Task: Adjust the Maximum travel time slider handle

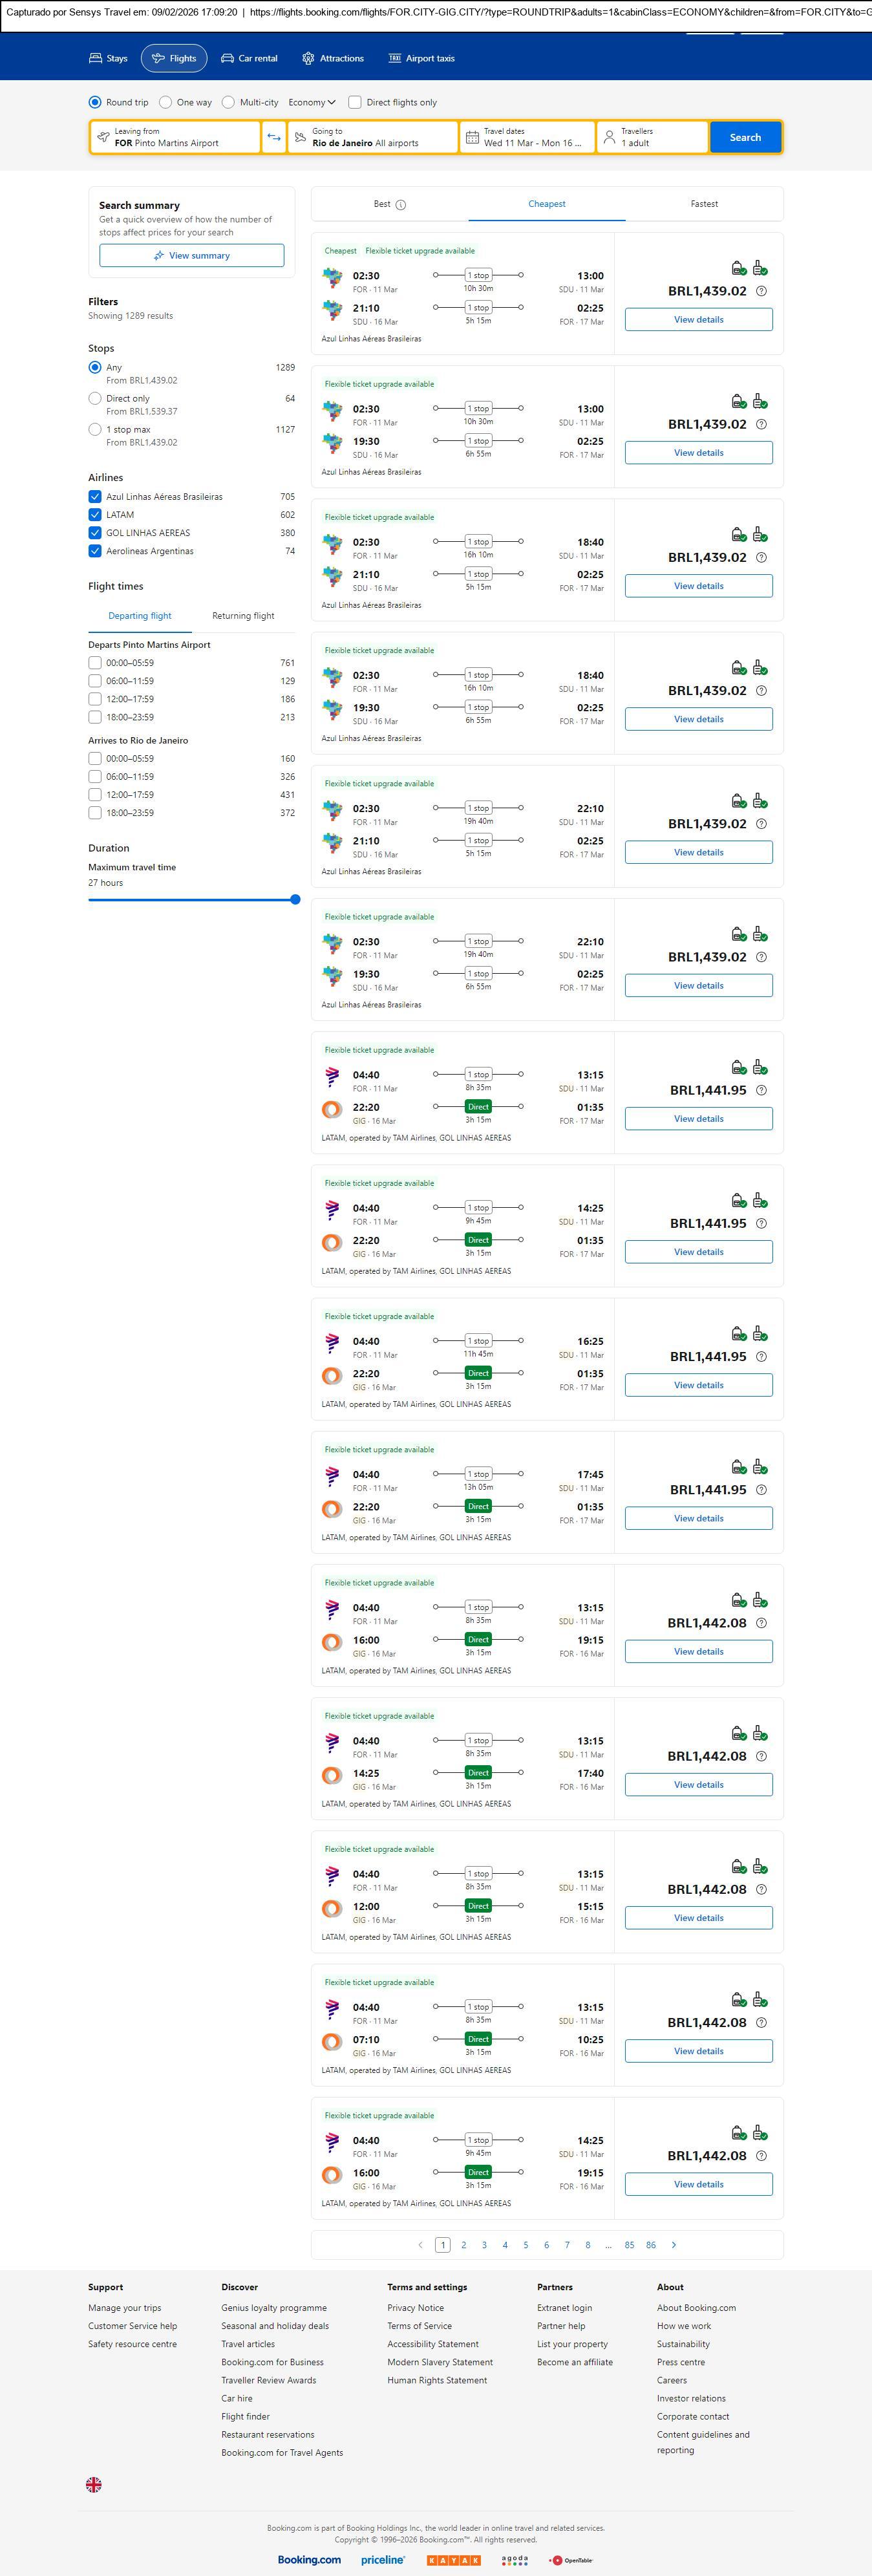Action: click(295, 900)
